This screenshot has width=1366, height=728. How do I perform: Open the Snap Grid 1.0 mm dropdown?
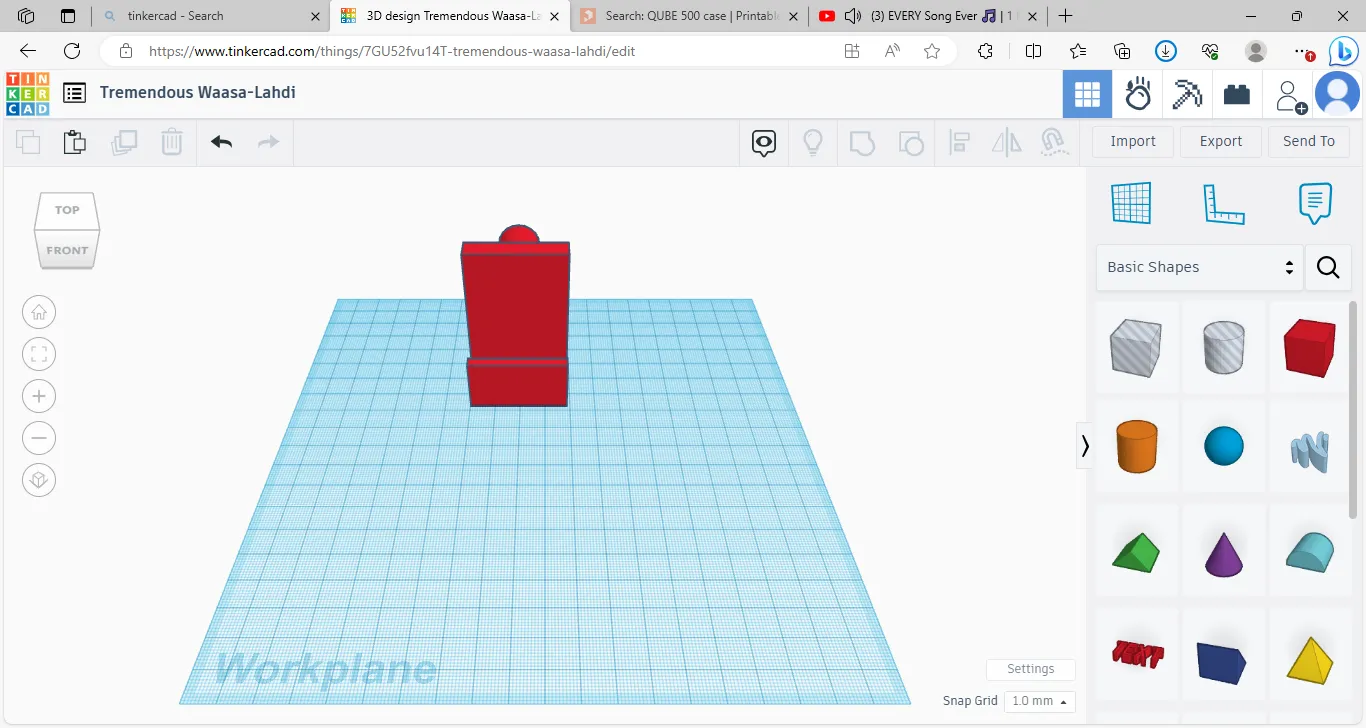coord(1039,701)
